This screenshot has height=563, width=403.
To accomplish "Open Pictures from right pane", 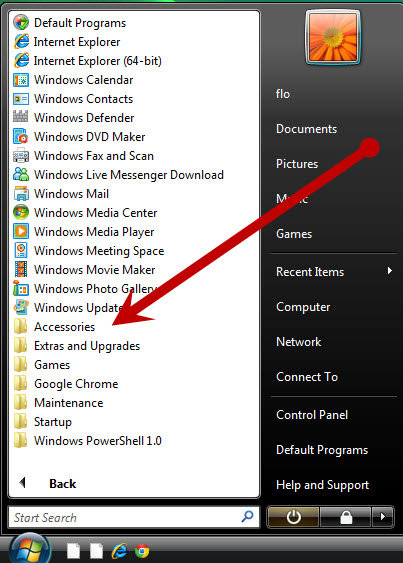I will coord(297,164).
